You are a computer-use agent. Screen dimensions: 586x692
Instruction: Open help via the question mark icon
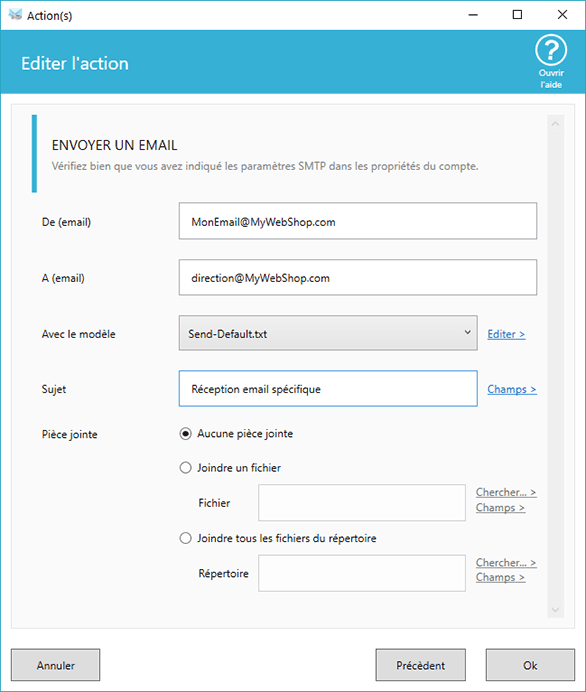(551, 50)
